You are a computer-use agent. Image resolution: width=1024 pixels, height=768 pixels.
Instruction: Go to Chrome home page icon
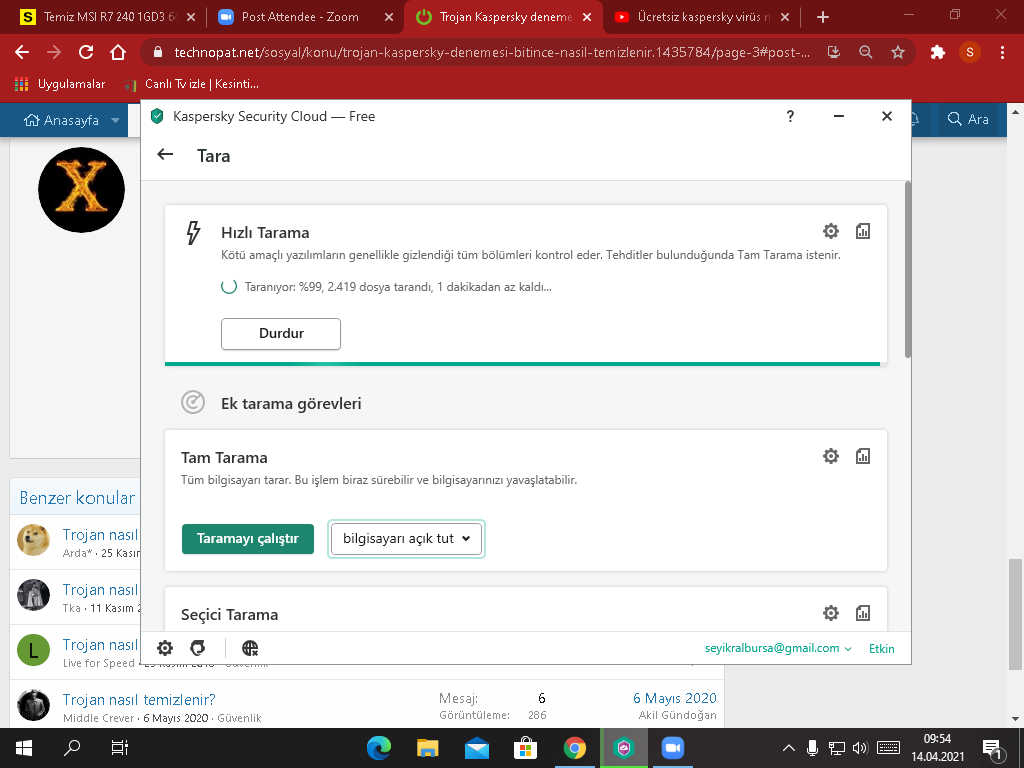[x=118, y=52]
